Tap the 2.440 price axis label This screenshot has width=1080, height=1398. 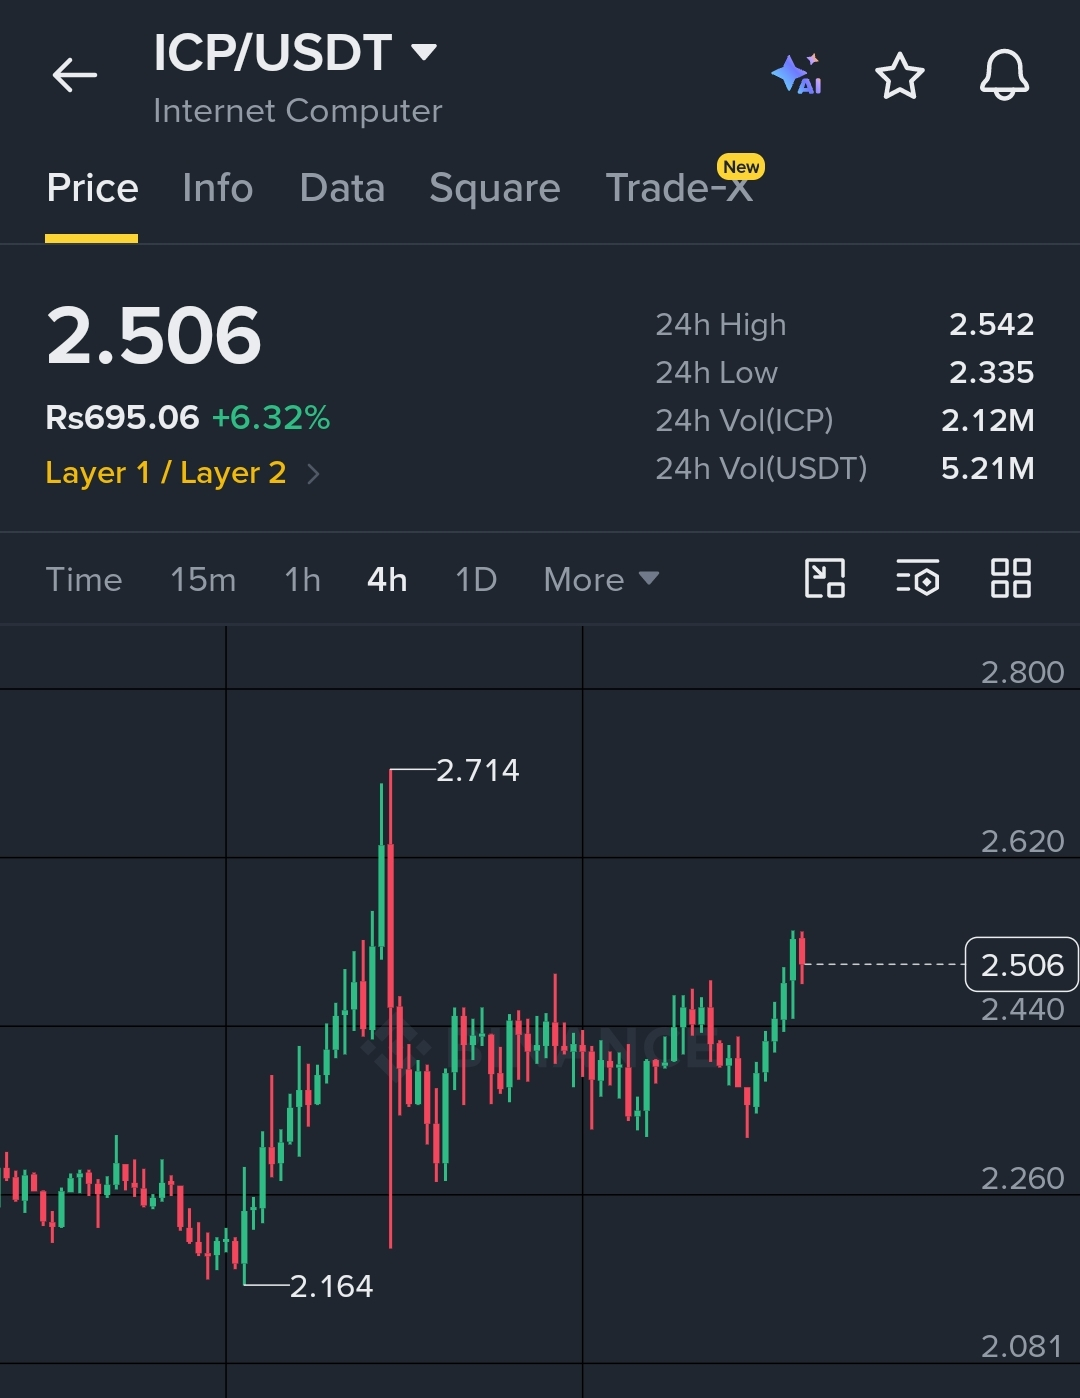tap(1022, 1009)
